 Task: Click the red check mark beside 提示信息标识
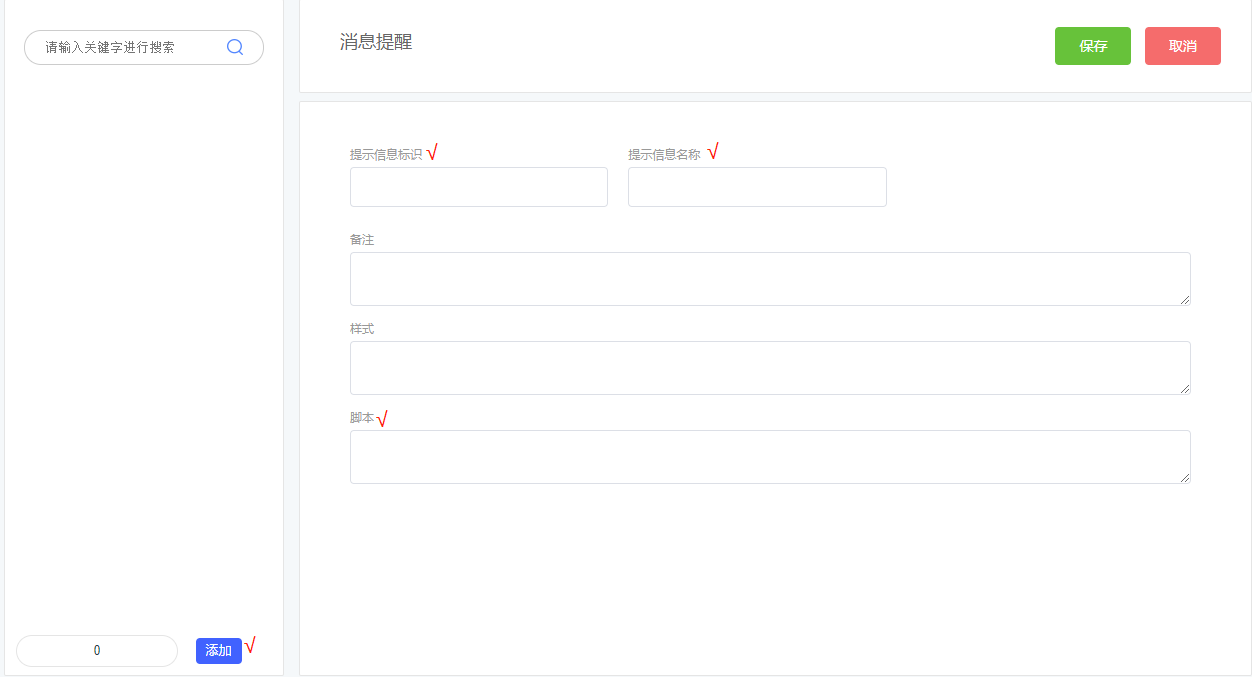click(432, 153)
